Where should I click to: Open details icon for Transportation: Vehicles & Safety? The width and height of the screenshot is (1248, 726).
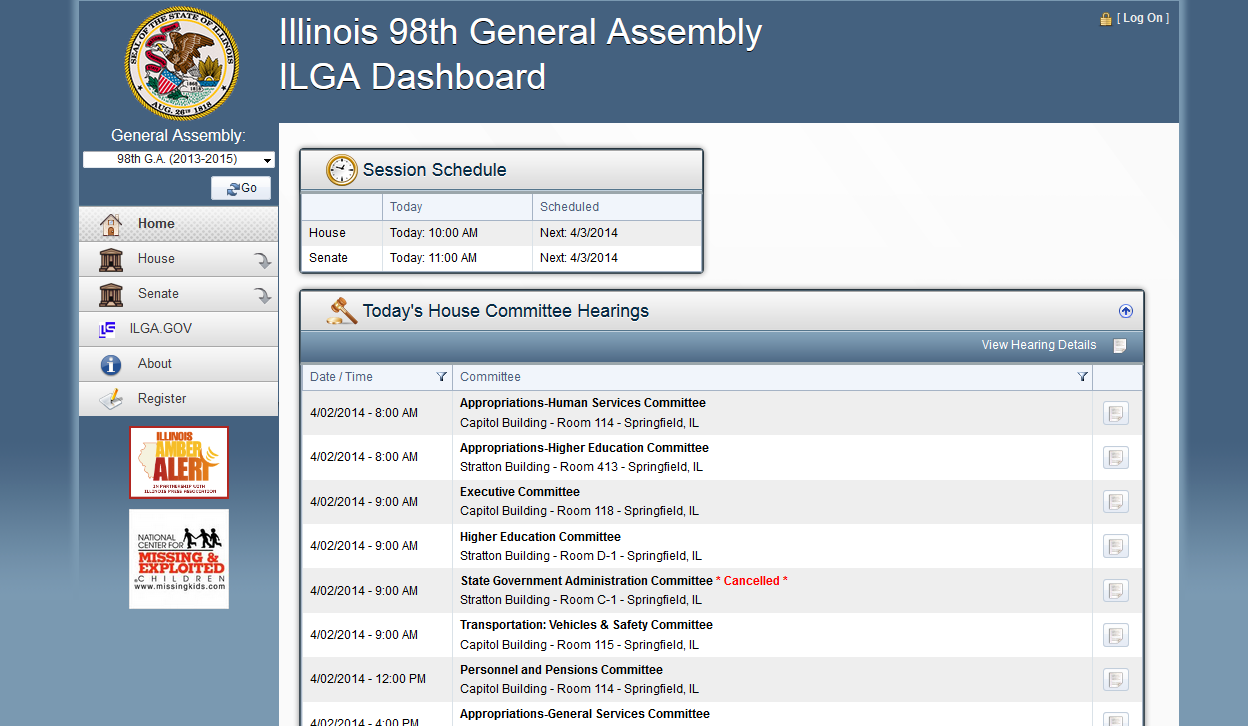pyautogui.click(x=1116, y=634)
